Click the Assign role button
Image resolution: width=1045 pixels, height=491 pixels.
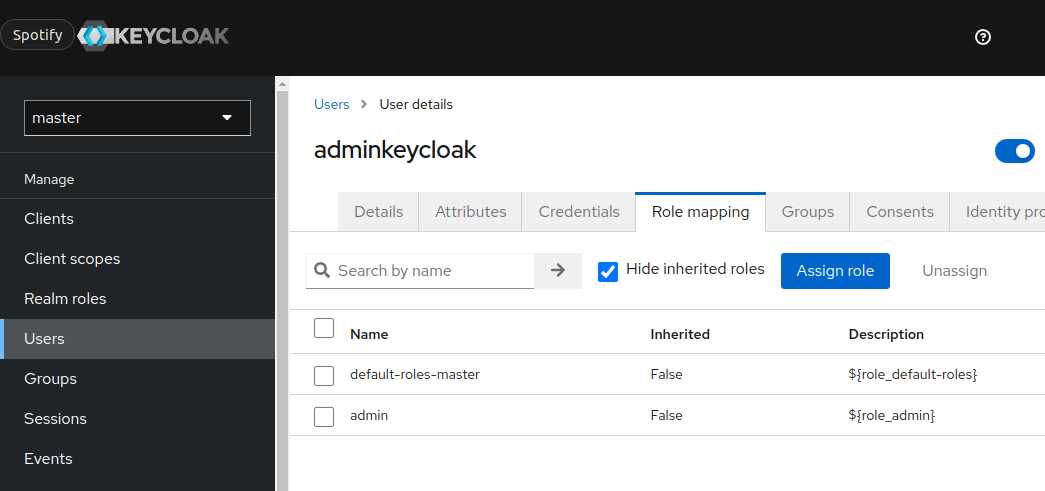(835, 271)
